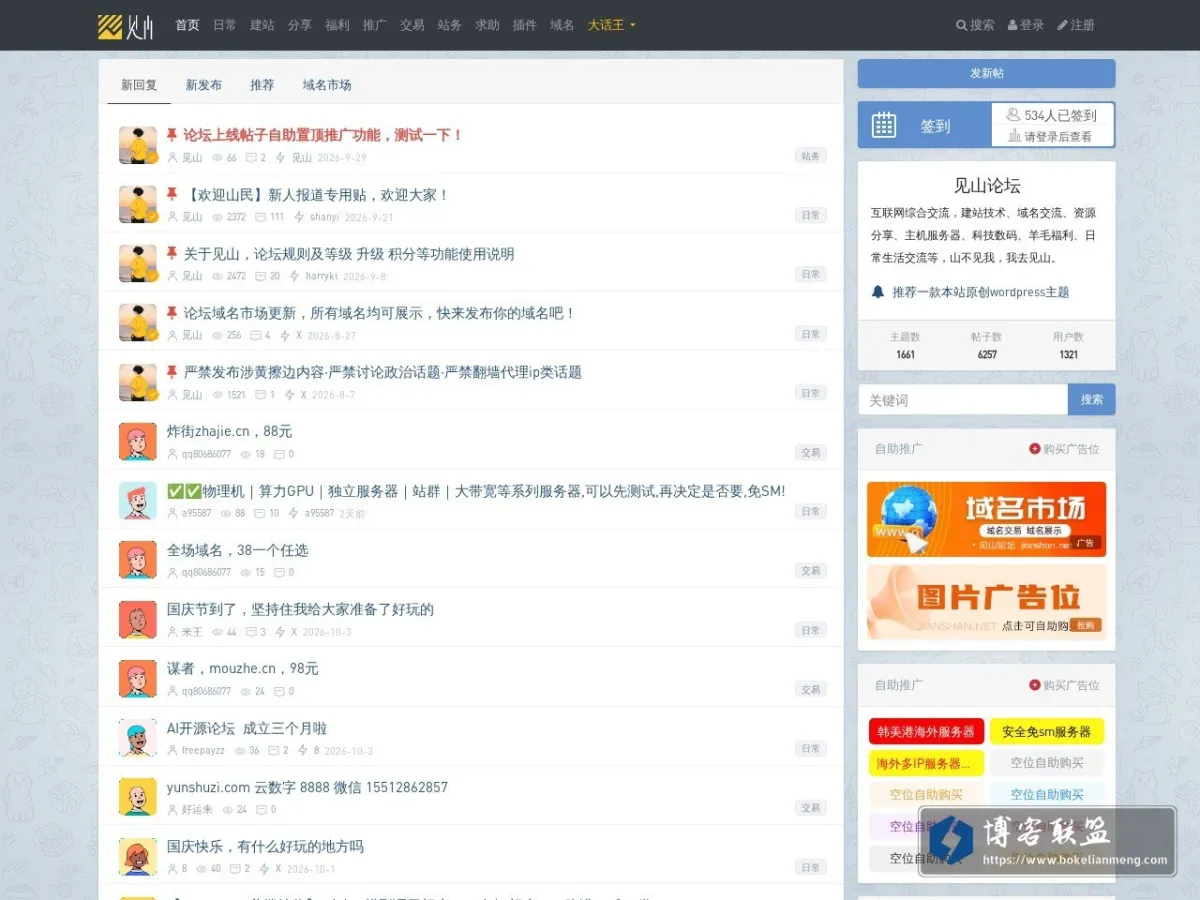
Task: Open the 图片广告位 banner ad
Action: (x=987, y=602)
